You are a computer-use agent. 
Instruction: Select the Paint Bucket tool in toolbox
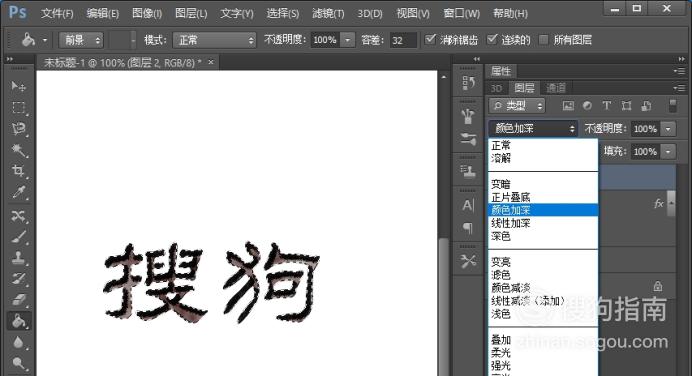pyautogui.click(x=18, y=321)
